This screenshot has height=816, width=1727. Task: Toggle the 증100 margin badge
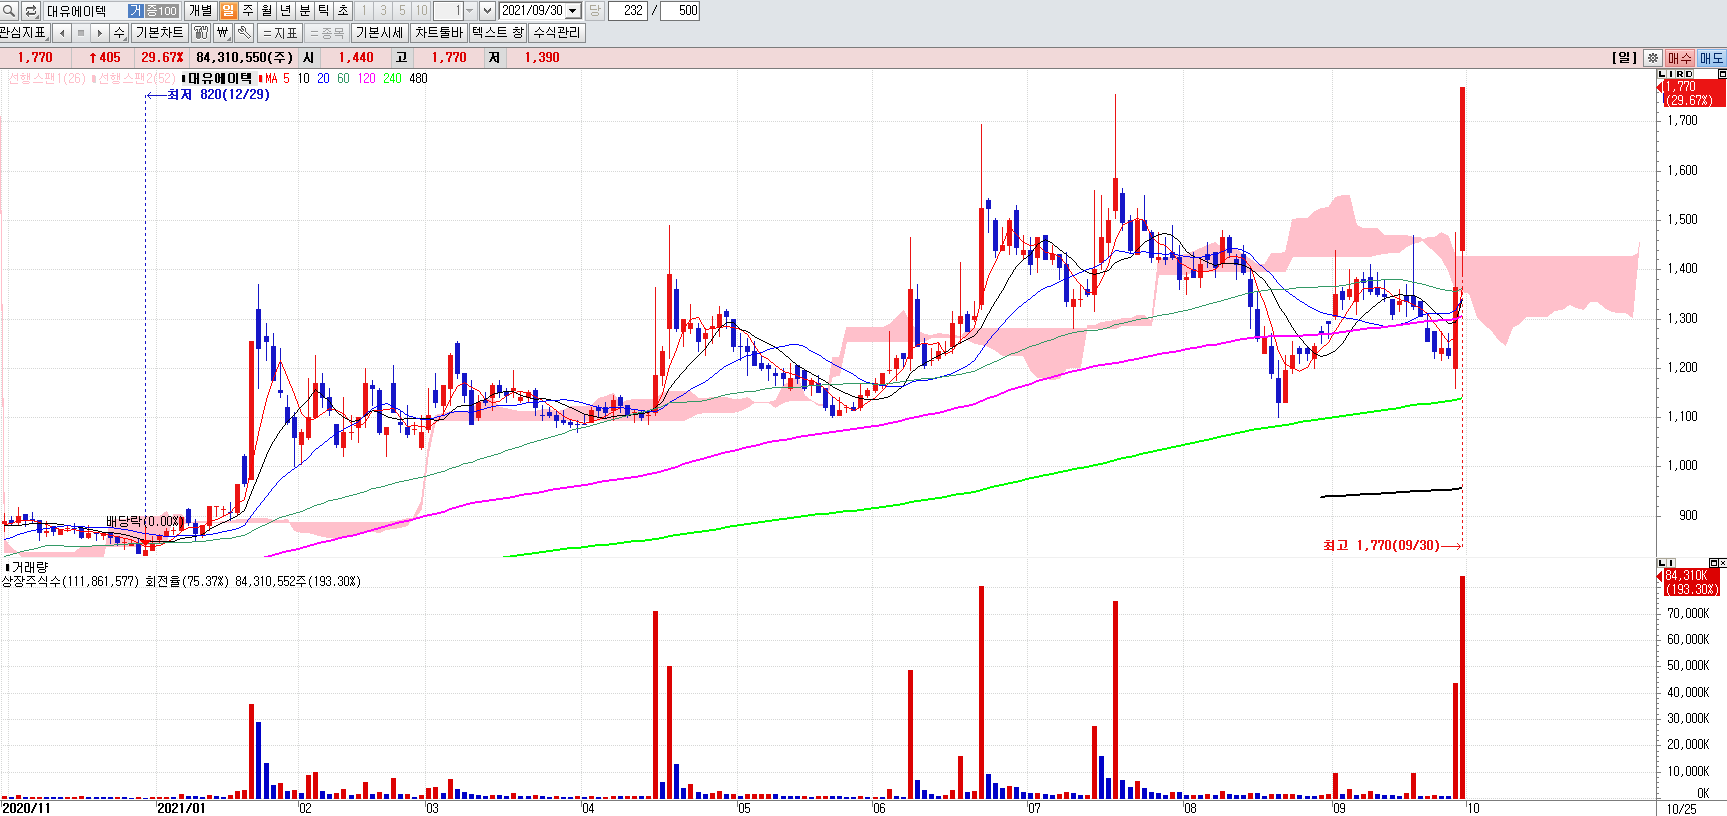(162, 10)
